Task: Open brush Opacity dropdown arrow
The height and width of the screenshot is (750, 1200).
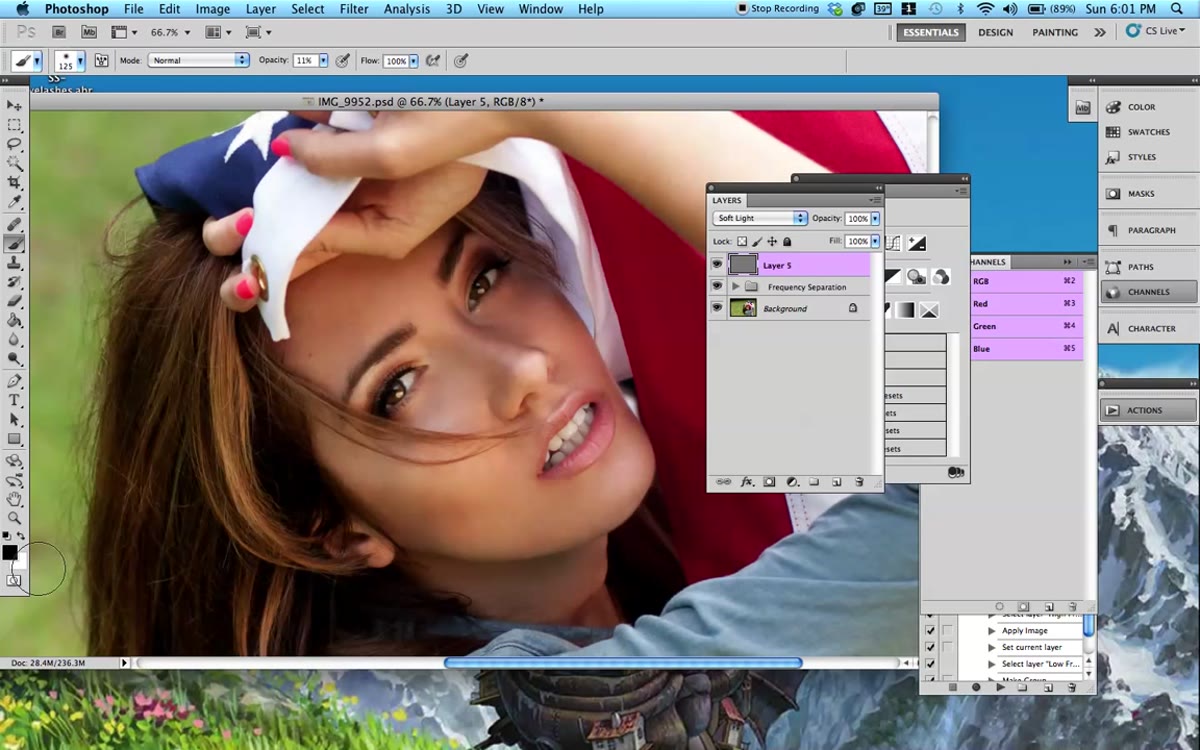Action: tap(323, 60)
